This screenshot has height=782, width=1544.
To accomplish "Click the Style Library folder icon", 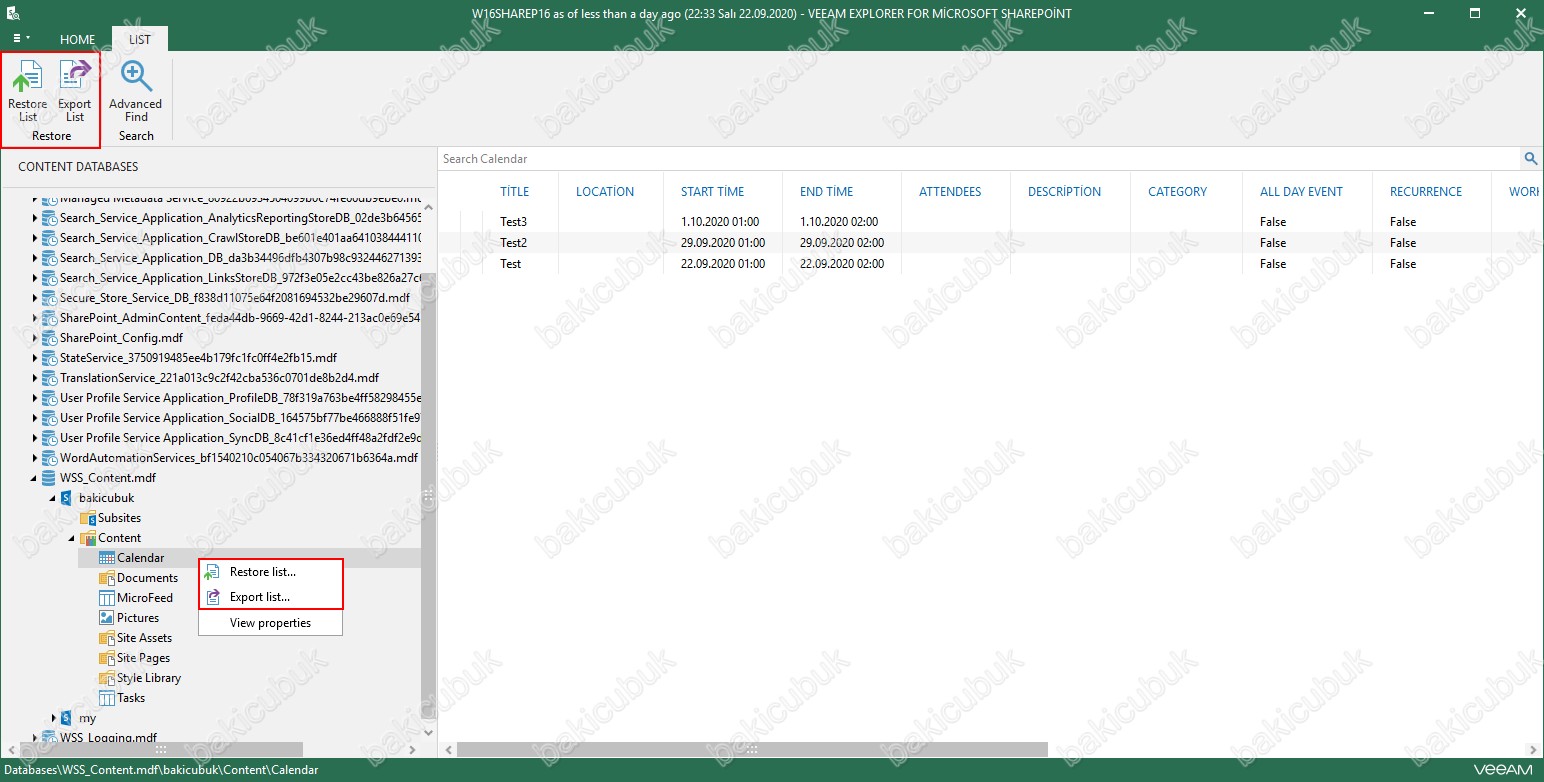I will click(x=107, y=678).
